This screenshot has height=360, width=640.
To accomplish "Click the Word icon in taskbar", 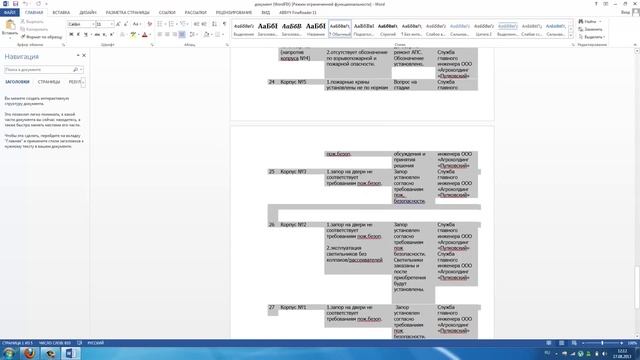I will coord(71,353).
